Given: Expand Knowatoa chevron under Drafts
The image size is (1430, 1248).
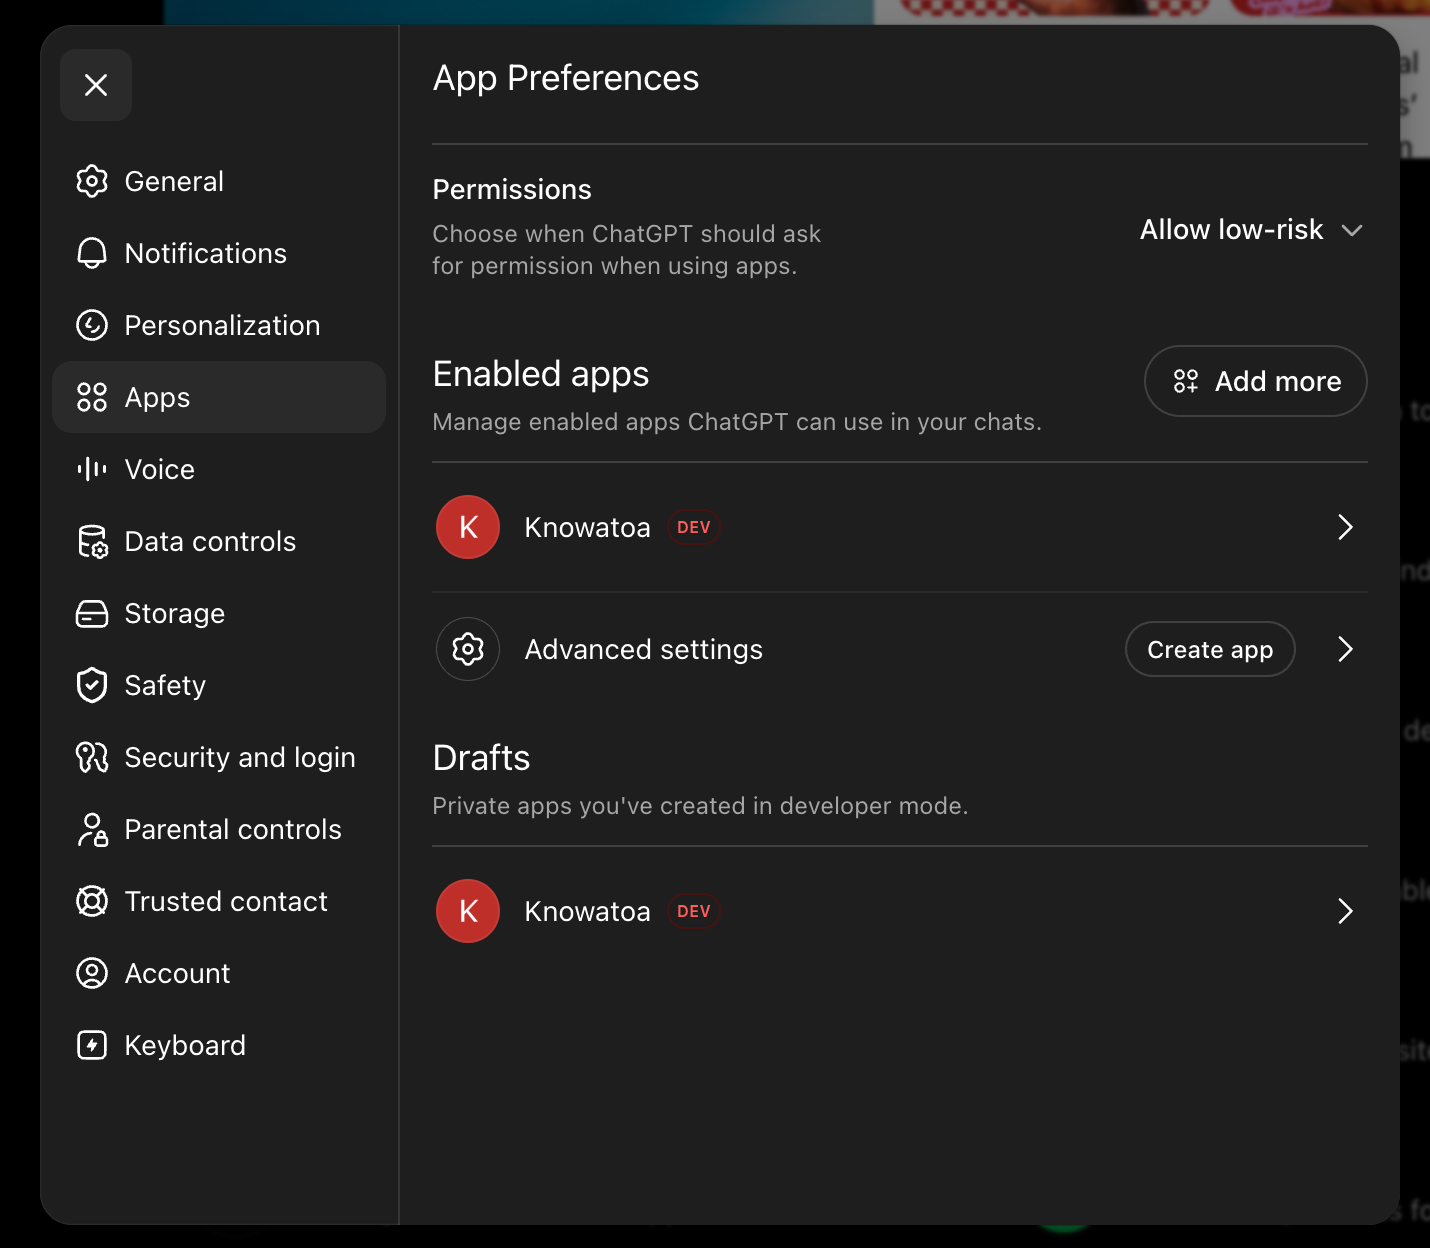Looking at the screenshot, I should pyautogui.click(x=1345, y=911).
